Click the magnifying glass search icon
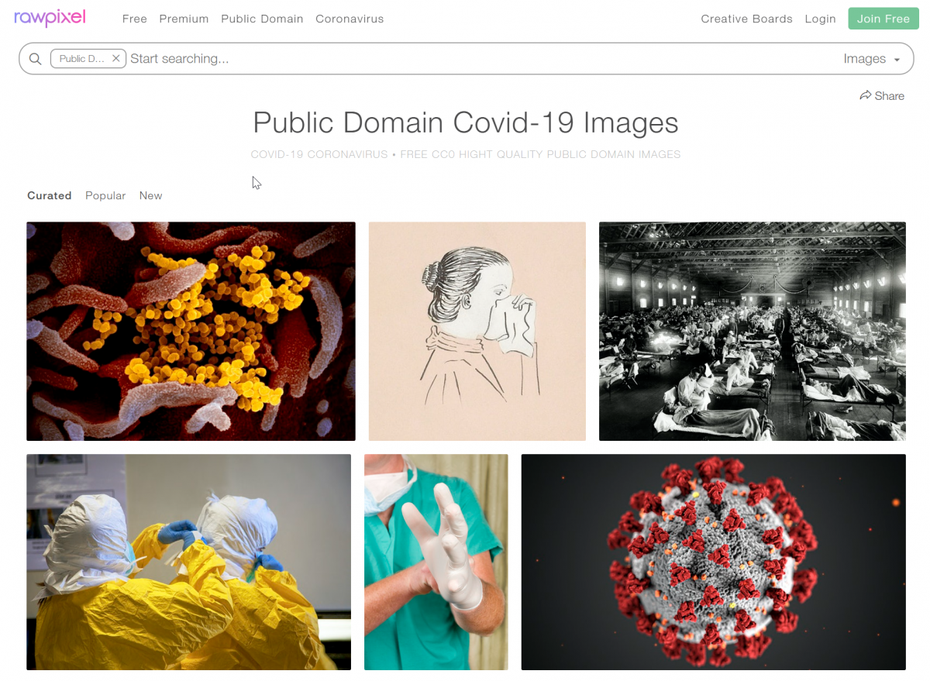 click(35, 59)
